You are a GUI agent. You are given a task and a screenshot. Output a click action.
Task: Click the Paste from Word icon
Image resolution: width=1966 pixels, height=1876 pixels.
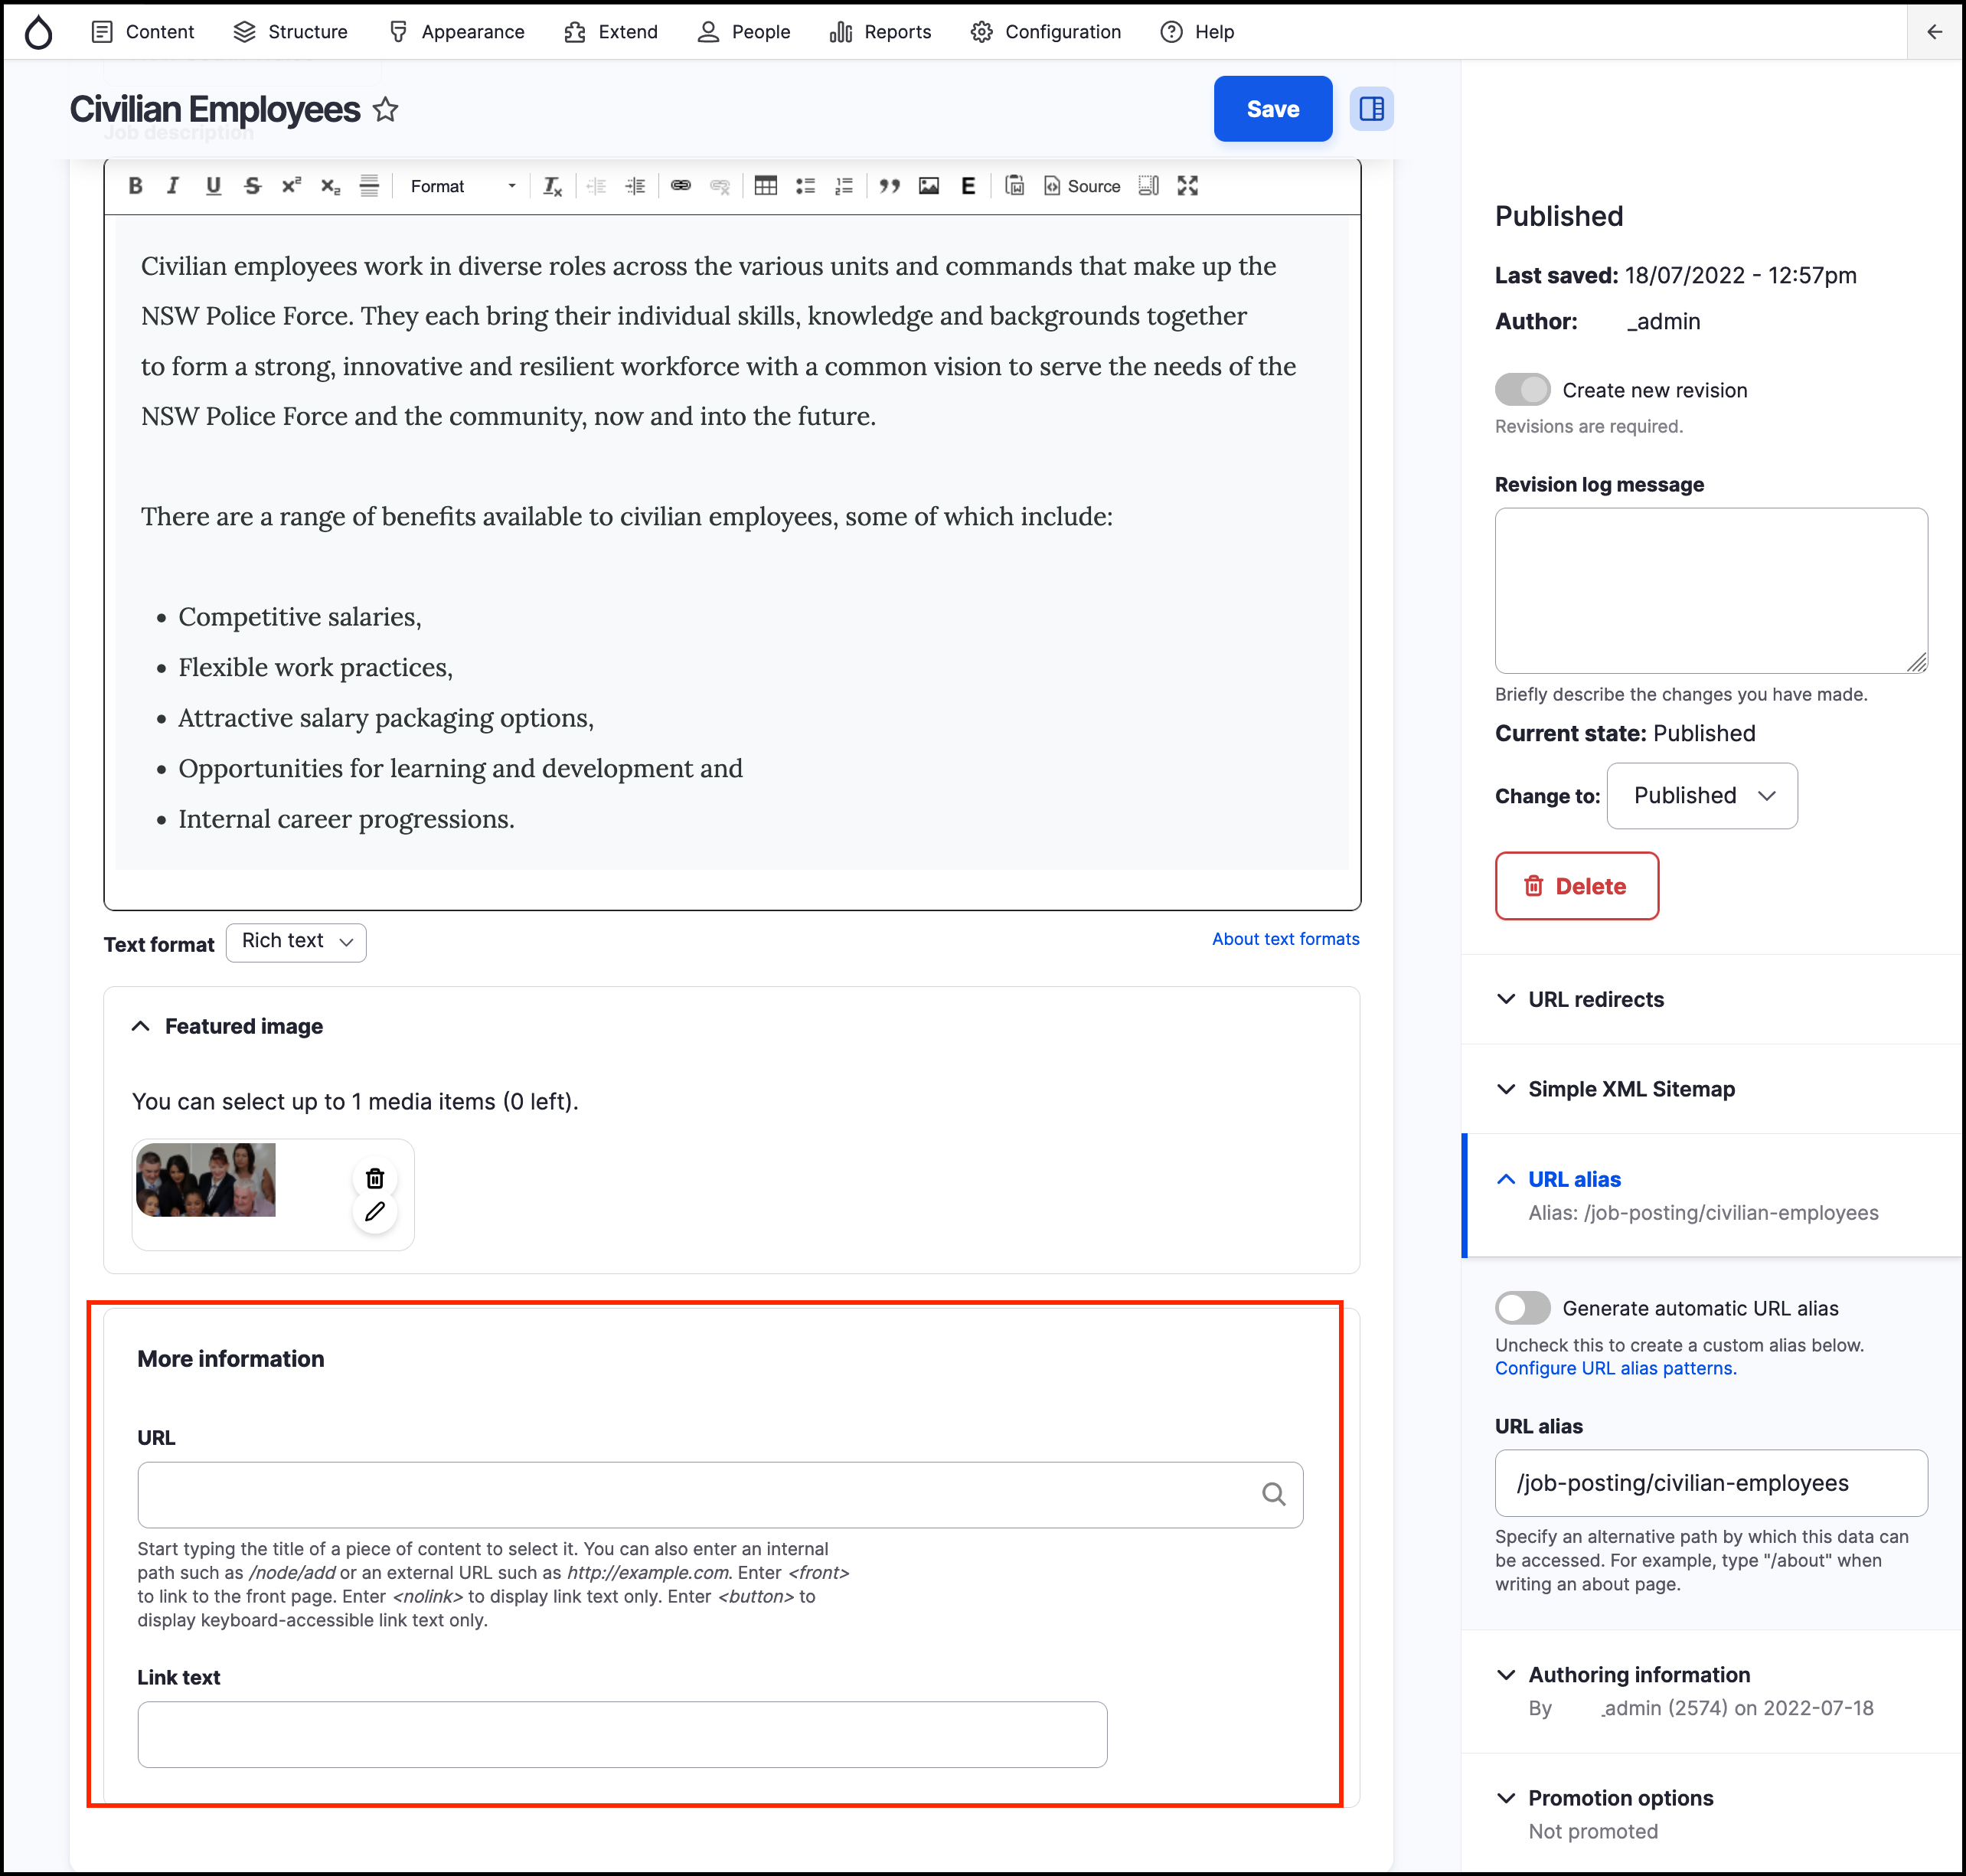(1014, 186)
